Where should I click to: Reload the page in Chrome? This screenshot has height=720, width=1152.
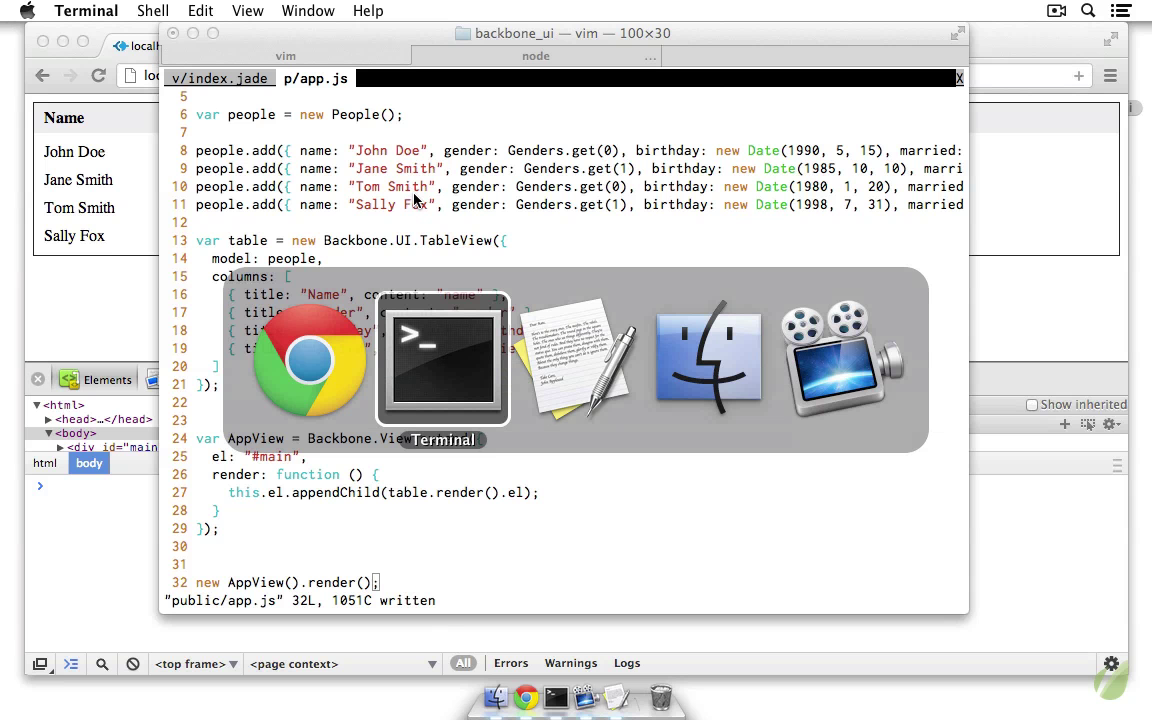pyautogui.click(x=98, y=76)
